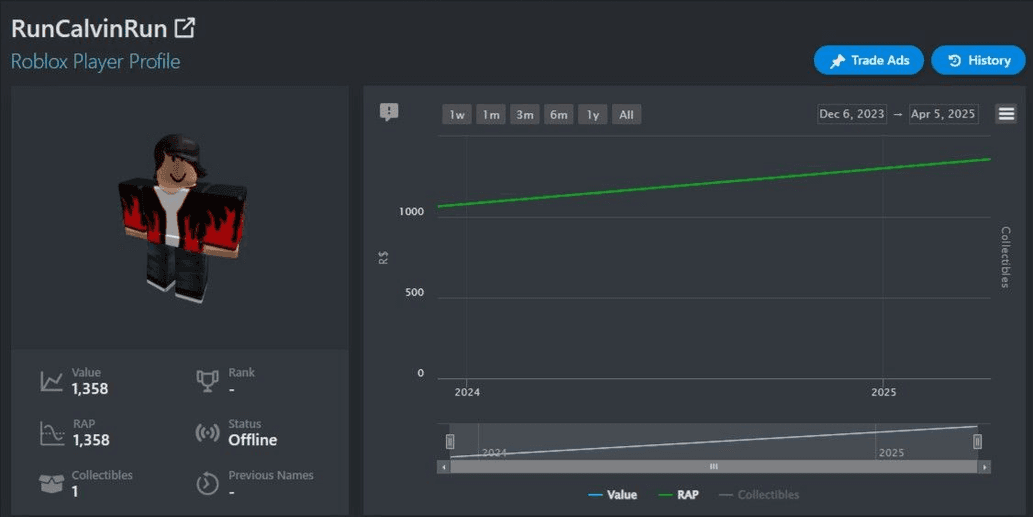Click the 2025 x-axis label on chart
The image size is (1033, 517).
883,392
